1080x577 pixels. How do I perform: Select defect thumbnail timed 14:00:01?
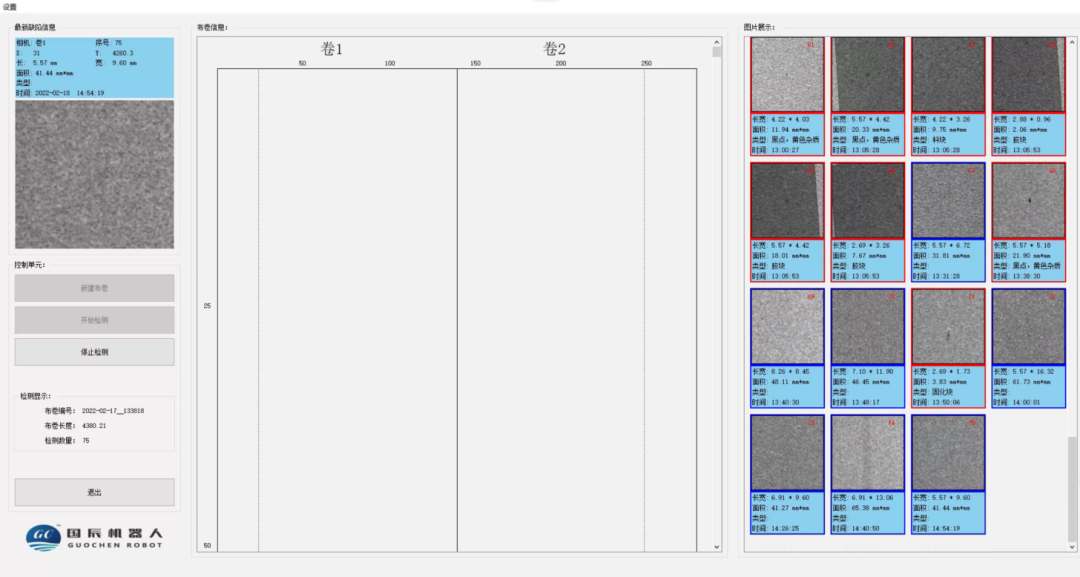(1027, 327)
